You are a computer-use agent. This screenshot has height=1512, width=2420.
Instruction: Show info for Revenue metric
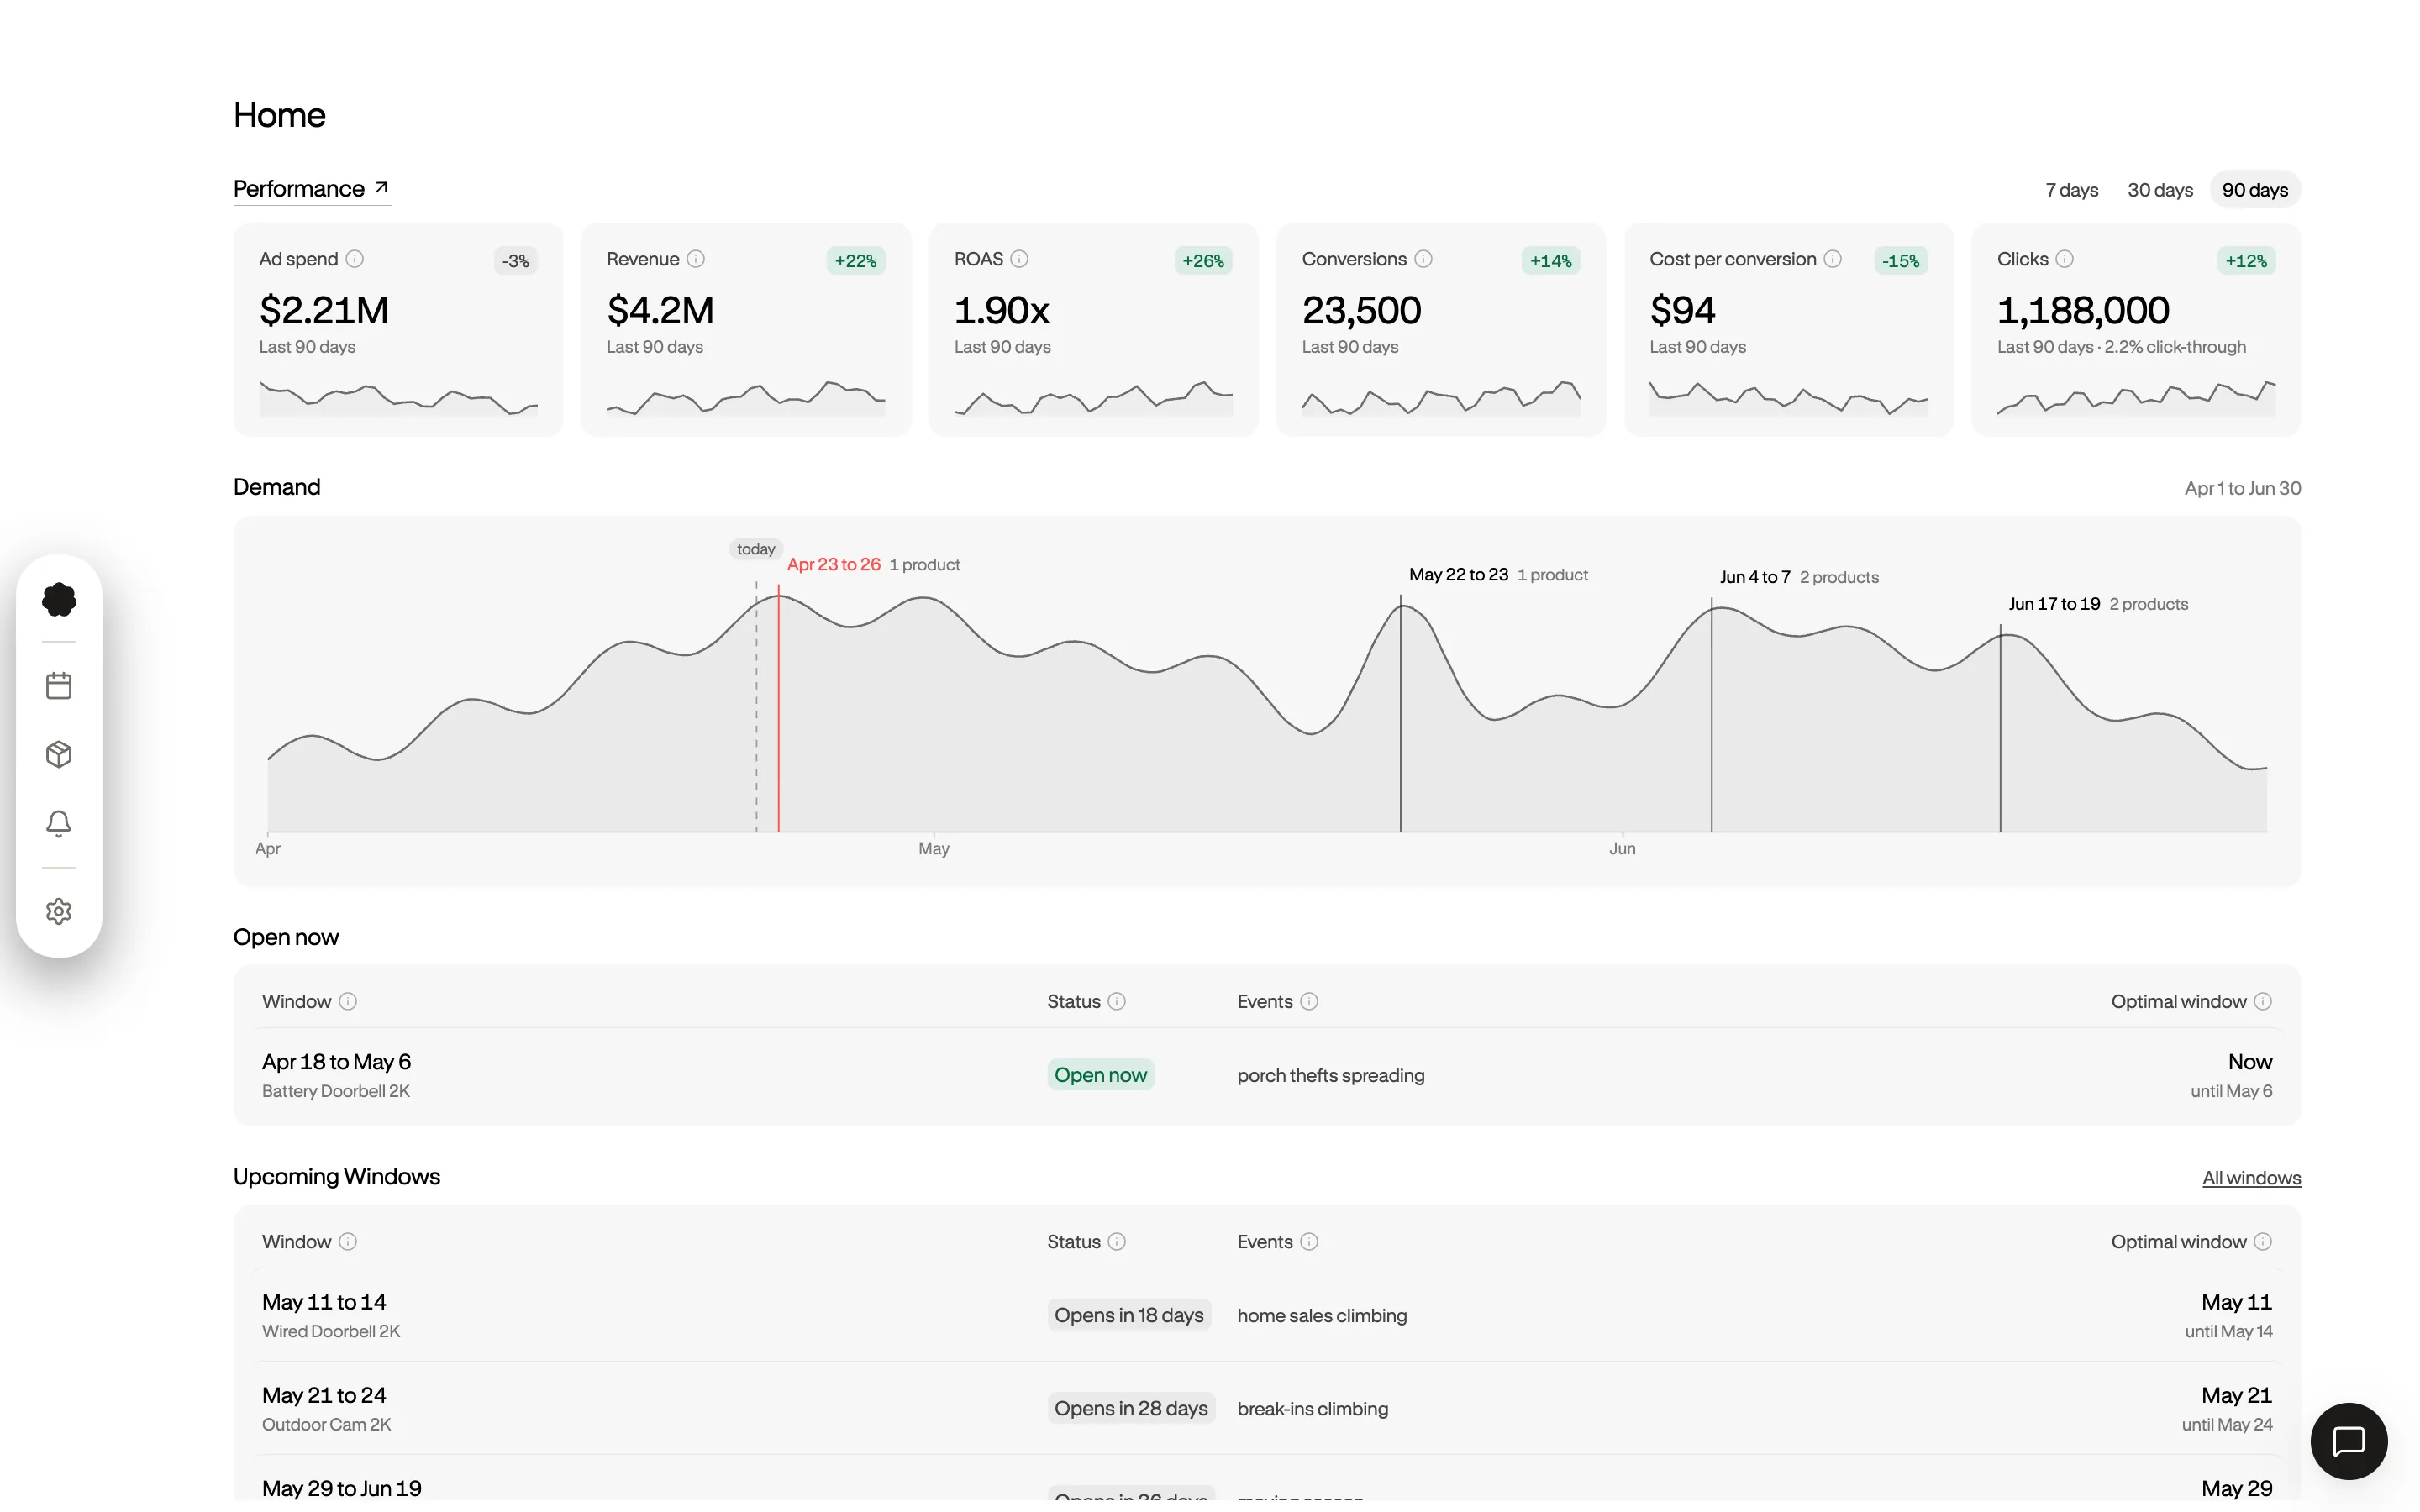click(696, 259)
